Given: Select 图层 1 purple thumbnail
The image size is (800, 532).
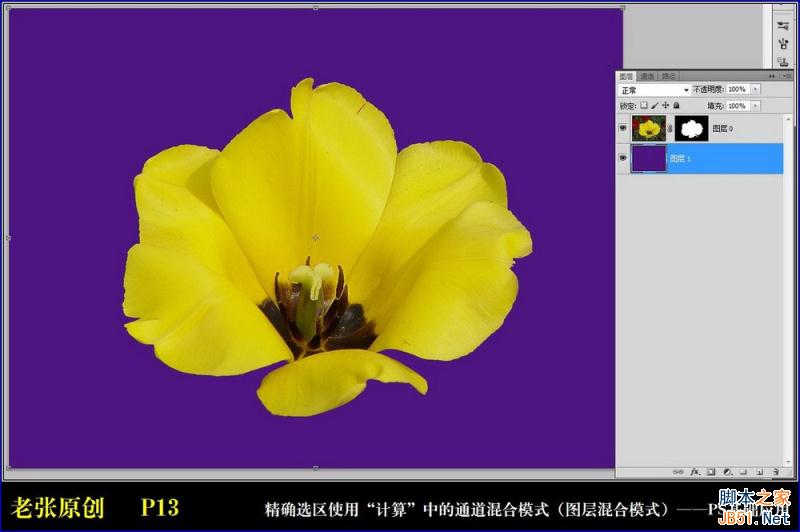Looking at the screenshot, I should [x=649, y=159].
